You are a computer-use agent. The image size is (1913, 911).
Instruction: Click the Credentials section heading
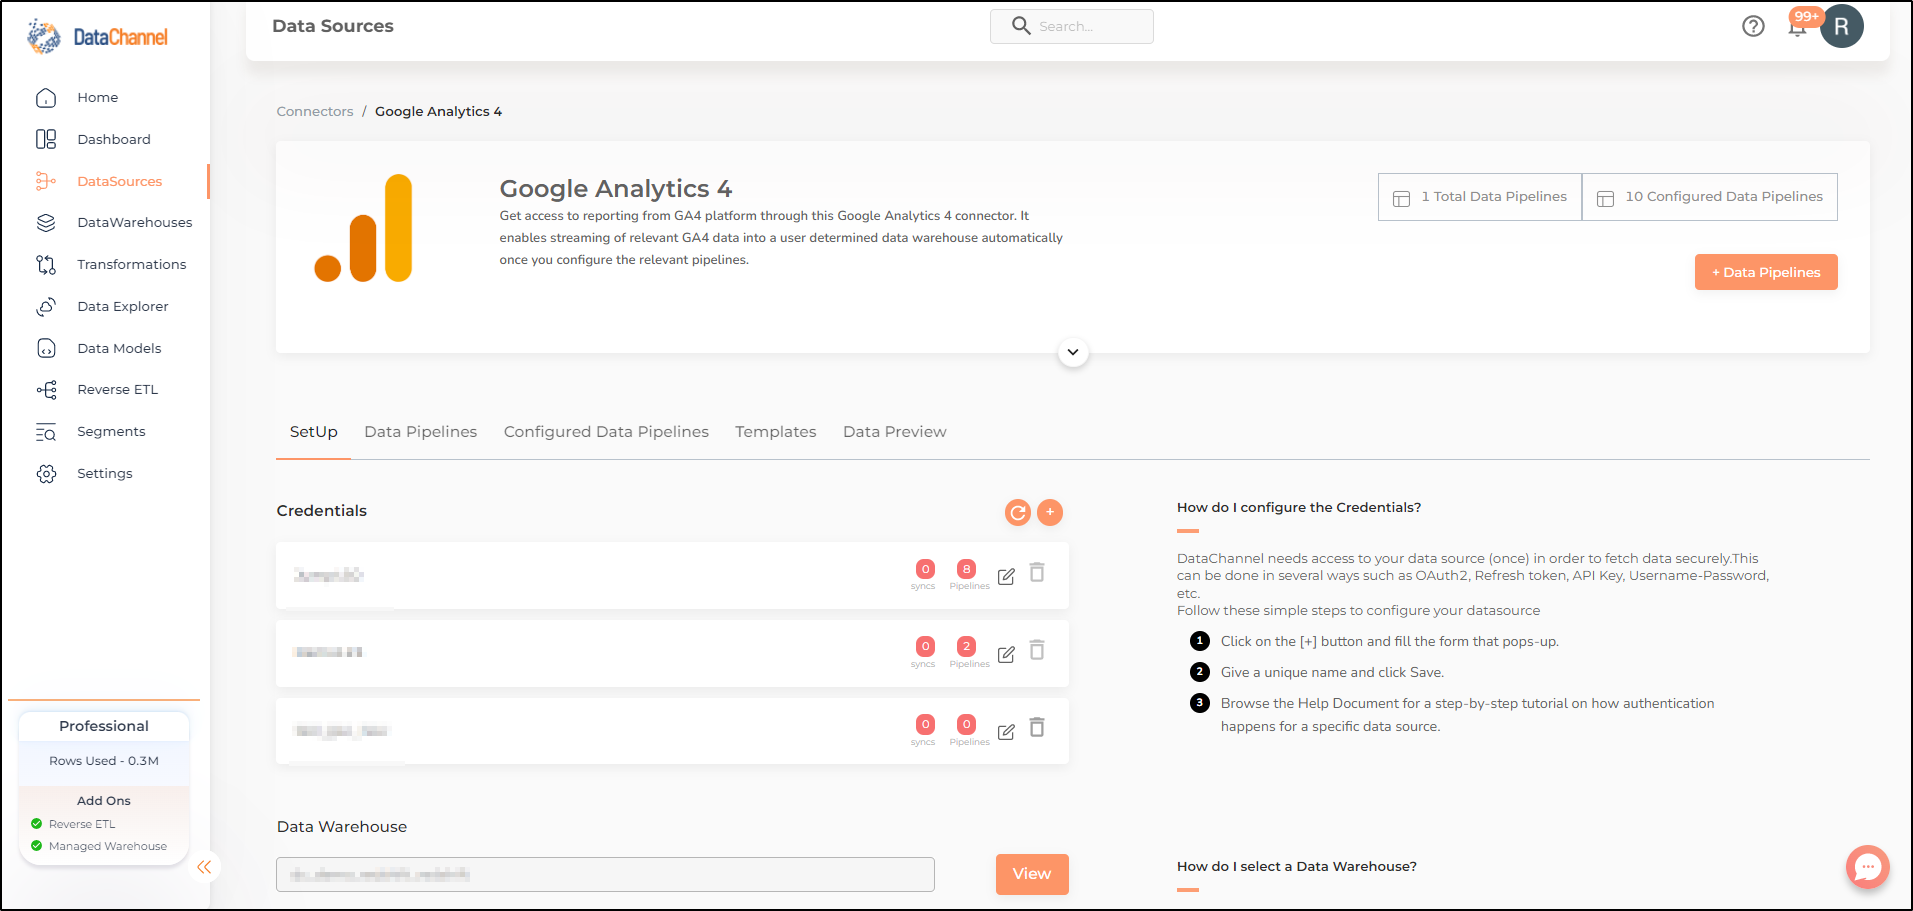[322, 511]
